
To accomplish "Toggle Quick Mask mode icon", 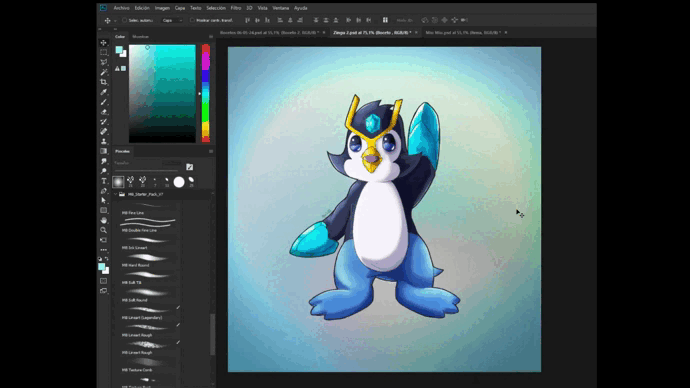I will [103, 281].
